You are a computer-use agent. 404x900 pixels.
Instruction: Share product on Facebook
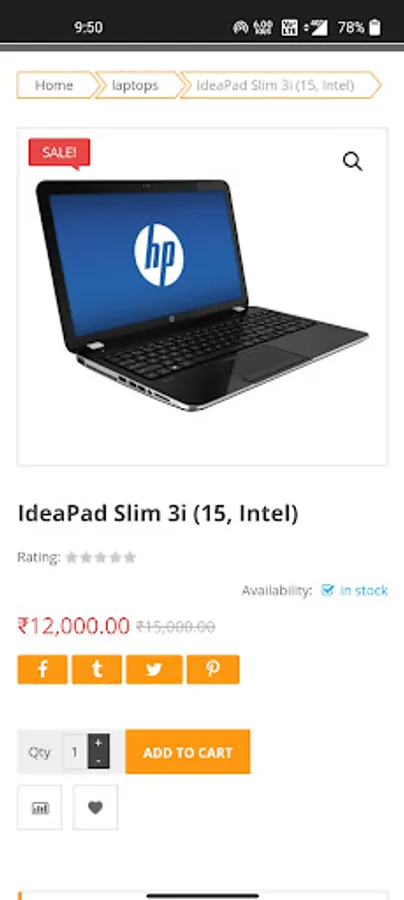42,669
